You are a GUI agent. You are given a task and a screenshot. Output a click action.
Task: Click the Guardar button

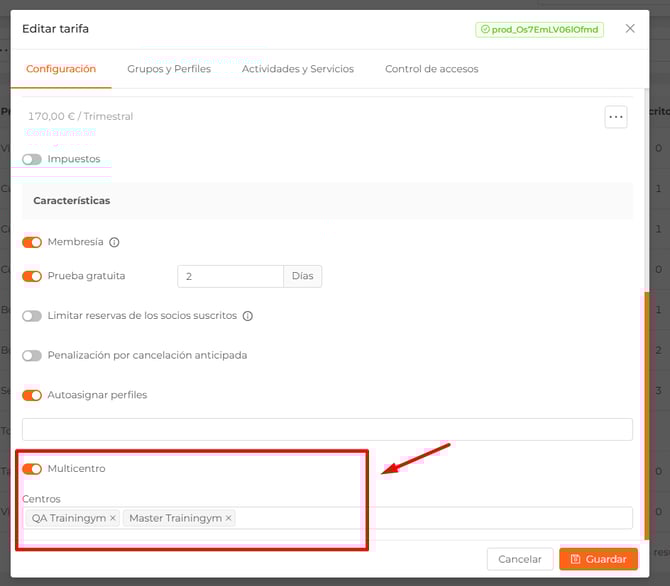(598, 559)
